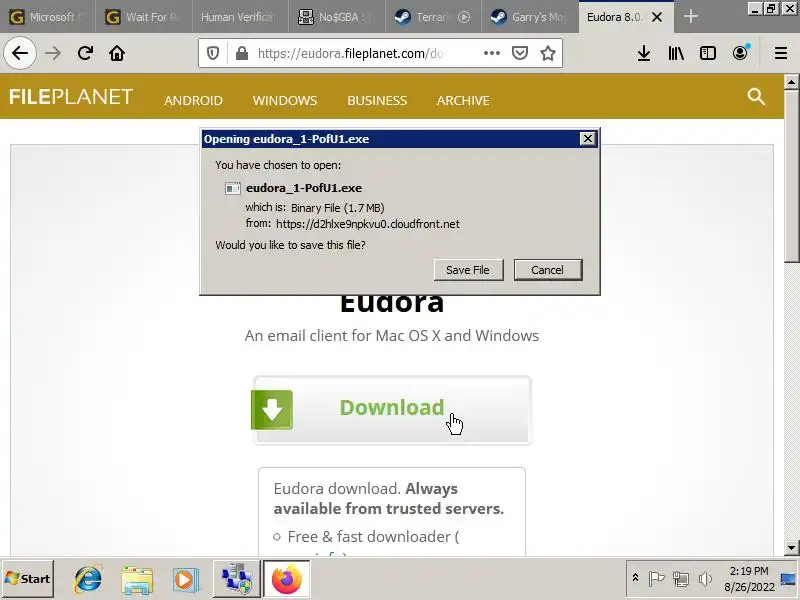Launch Internet Explorer from taskbar
800x600 pixels.
[88, 579]
